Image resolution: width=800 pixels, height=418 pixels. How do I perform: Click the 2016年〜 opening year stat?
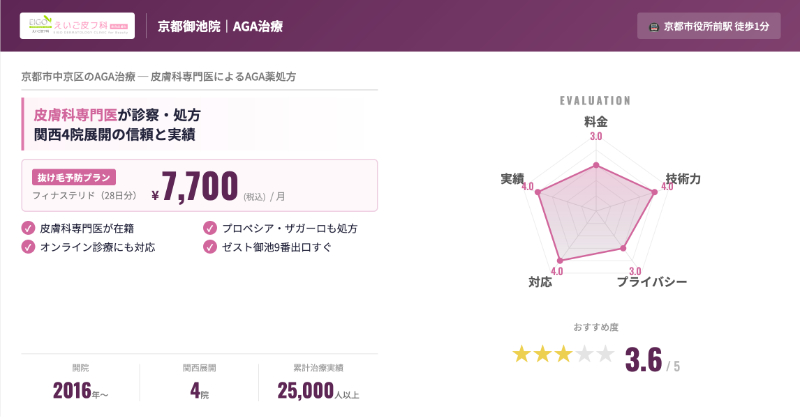(80, 391)
